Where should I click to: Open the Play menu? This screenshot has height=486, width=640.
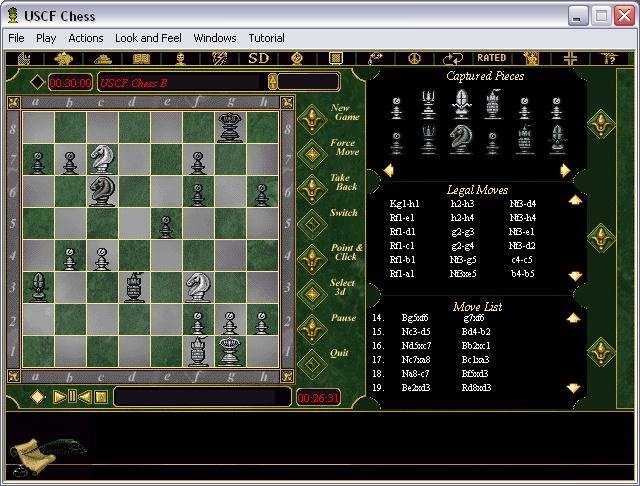(x=46, y=38)
